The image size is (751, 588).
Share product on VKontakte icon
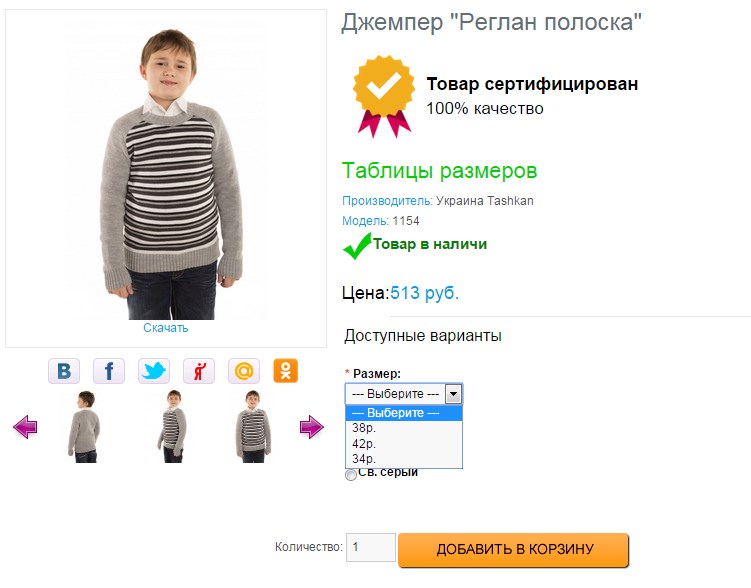click(64, 371)
